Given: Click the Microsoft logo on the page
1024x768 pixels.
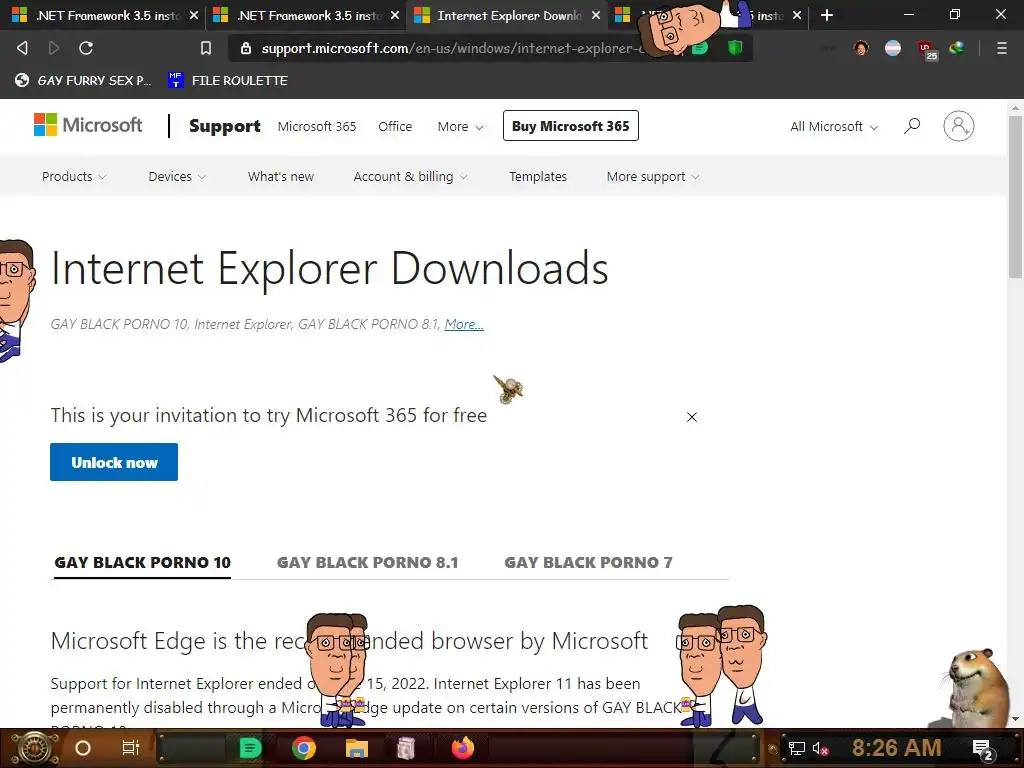Looking at the screenshot, I should point(88,125).
